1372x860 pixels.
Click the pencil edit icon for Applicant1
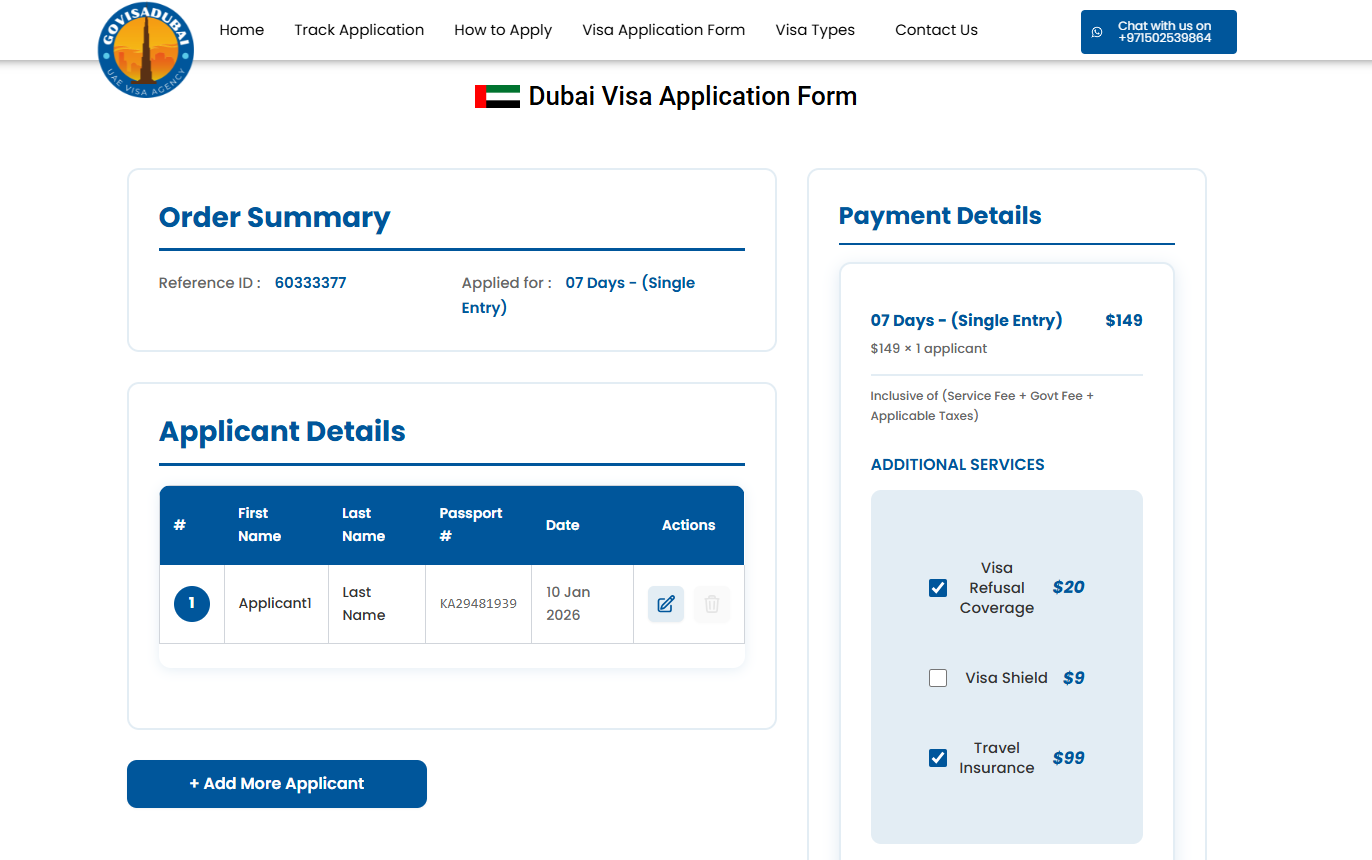click(x=666, y=604)
